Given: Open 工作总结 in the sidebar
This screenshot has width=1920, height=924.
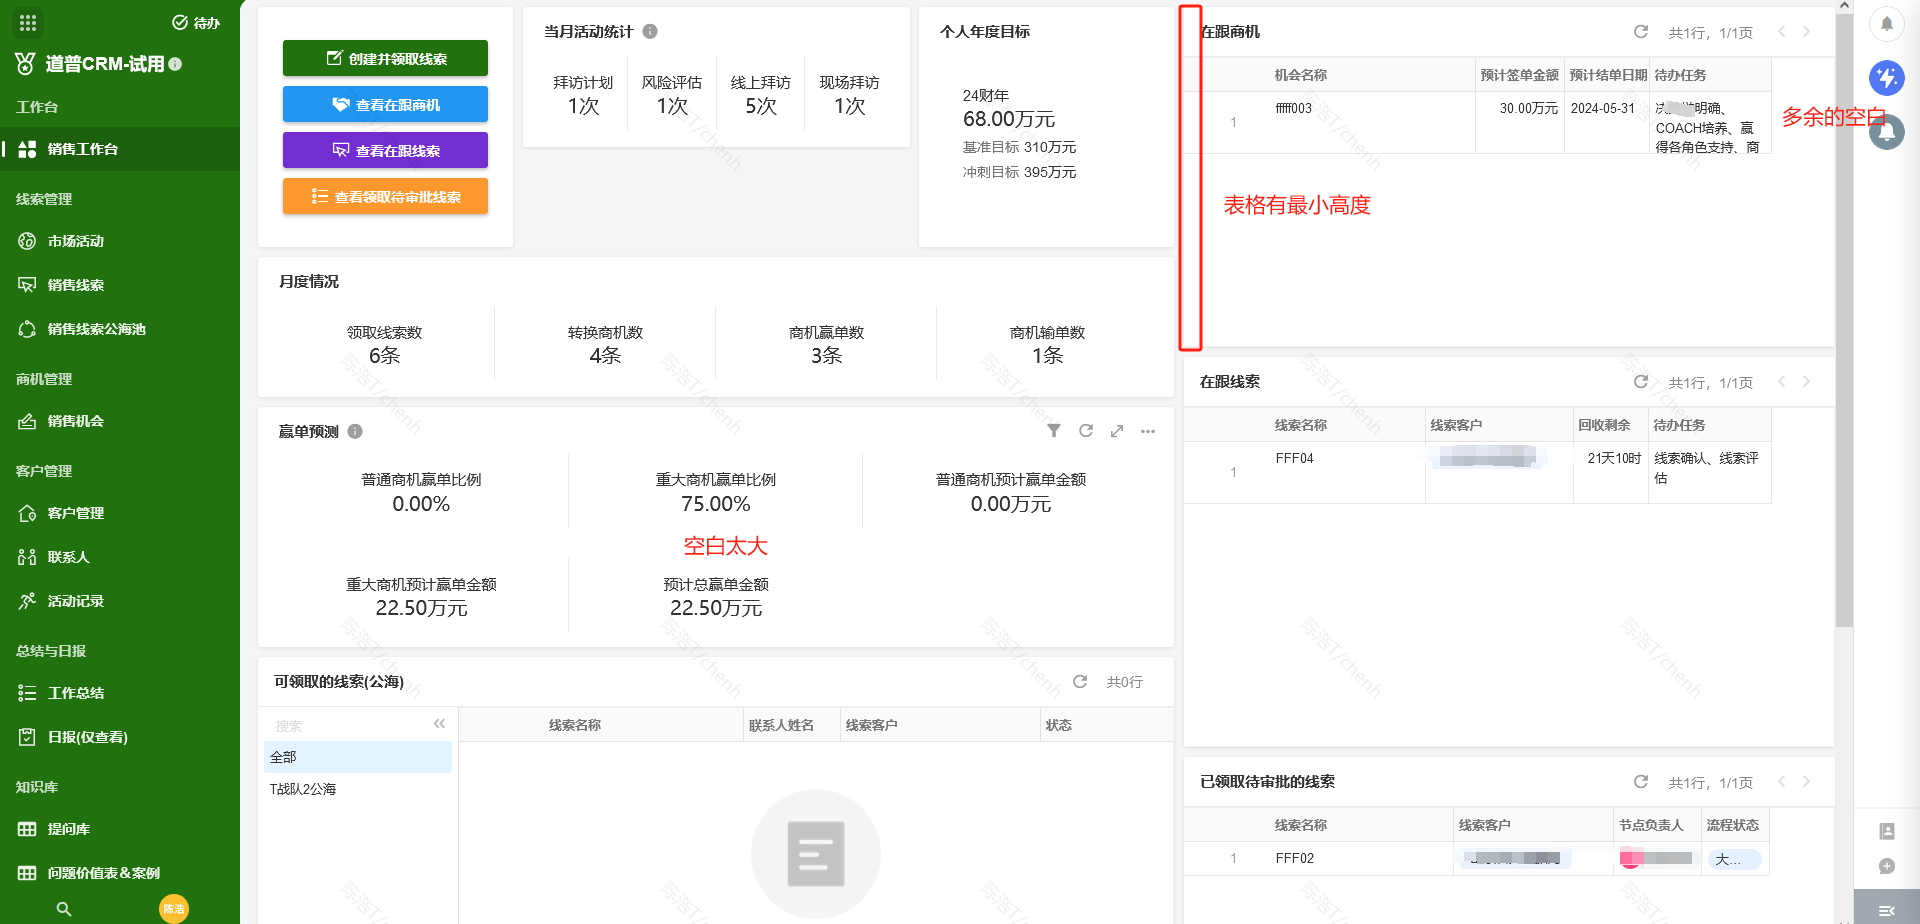Looking at the screenshot, I should [120, 693].
